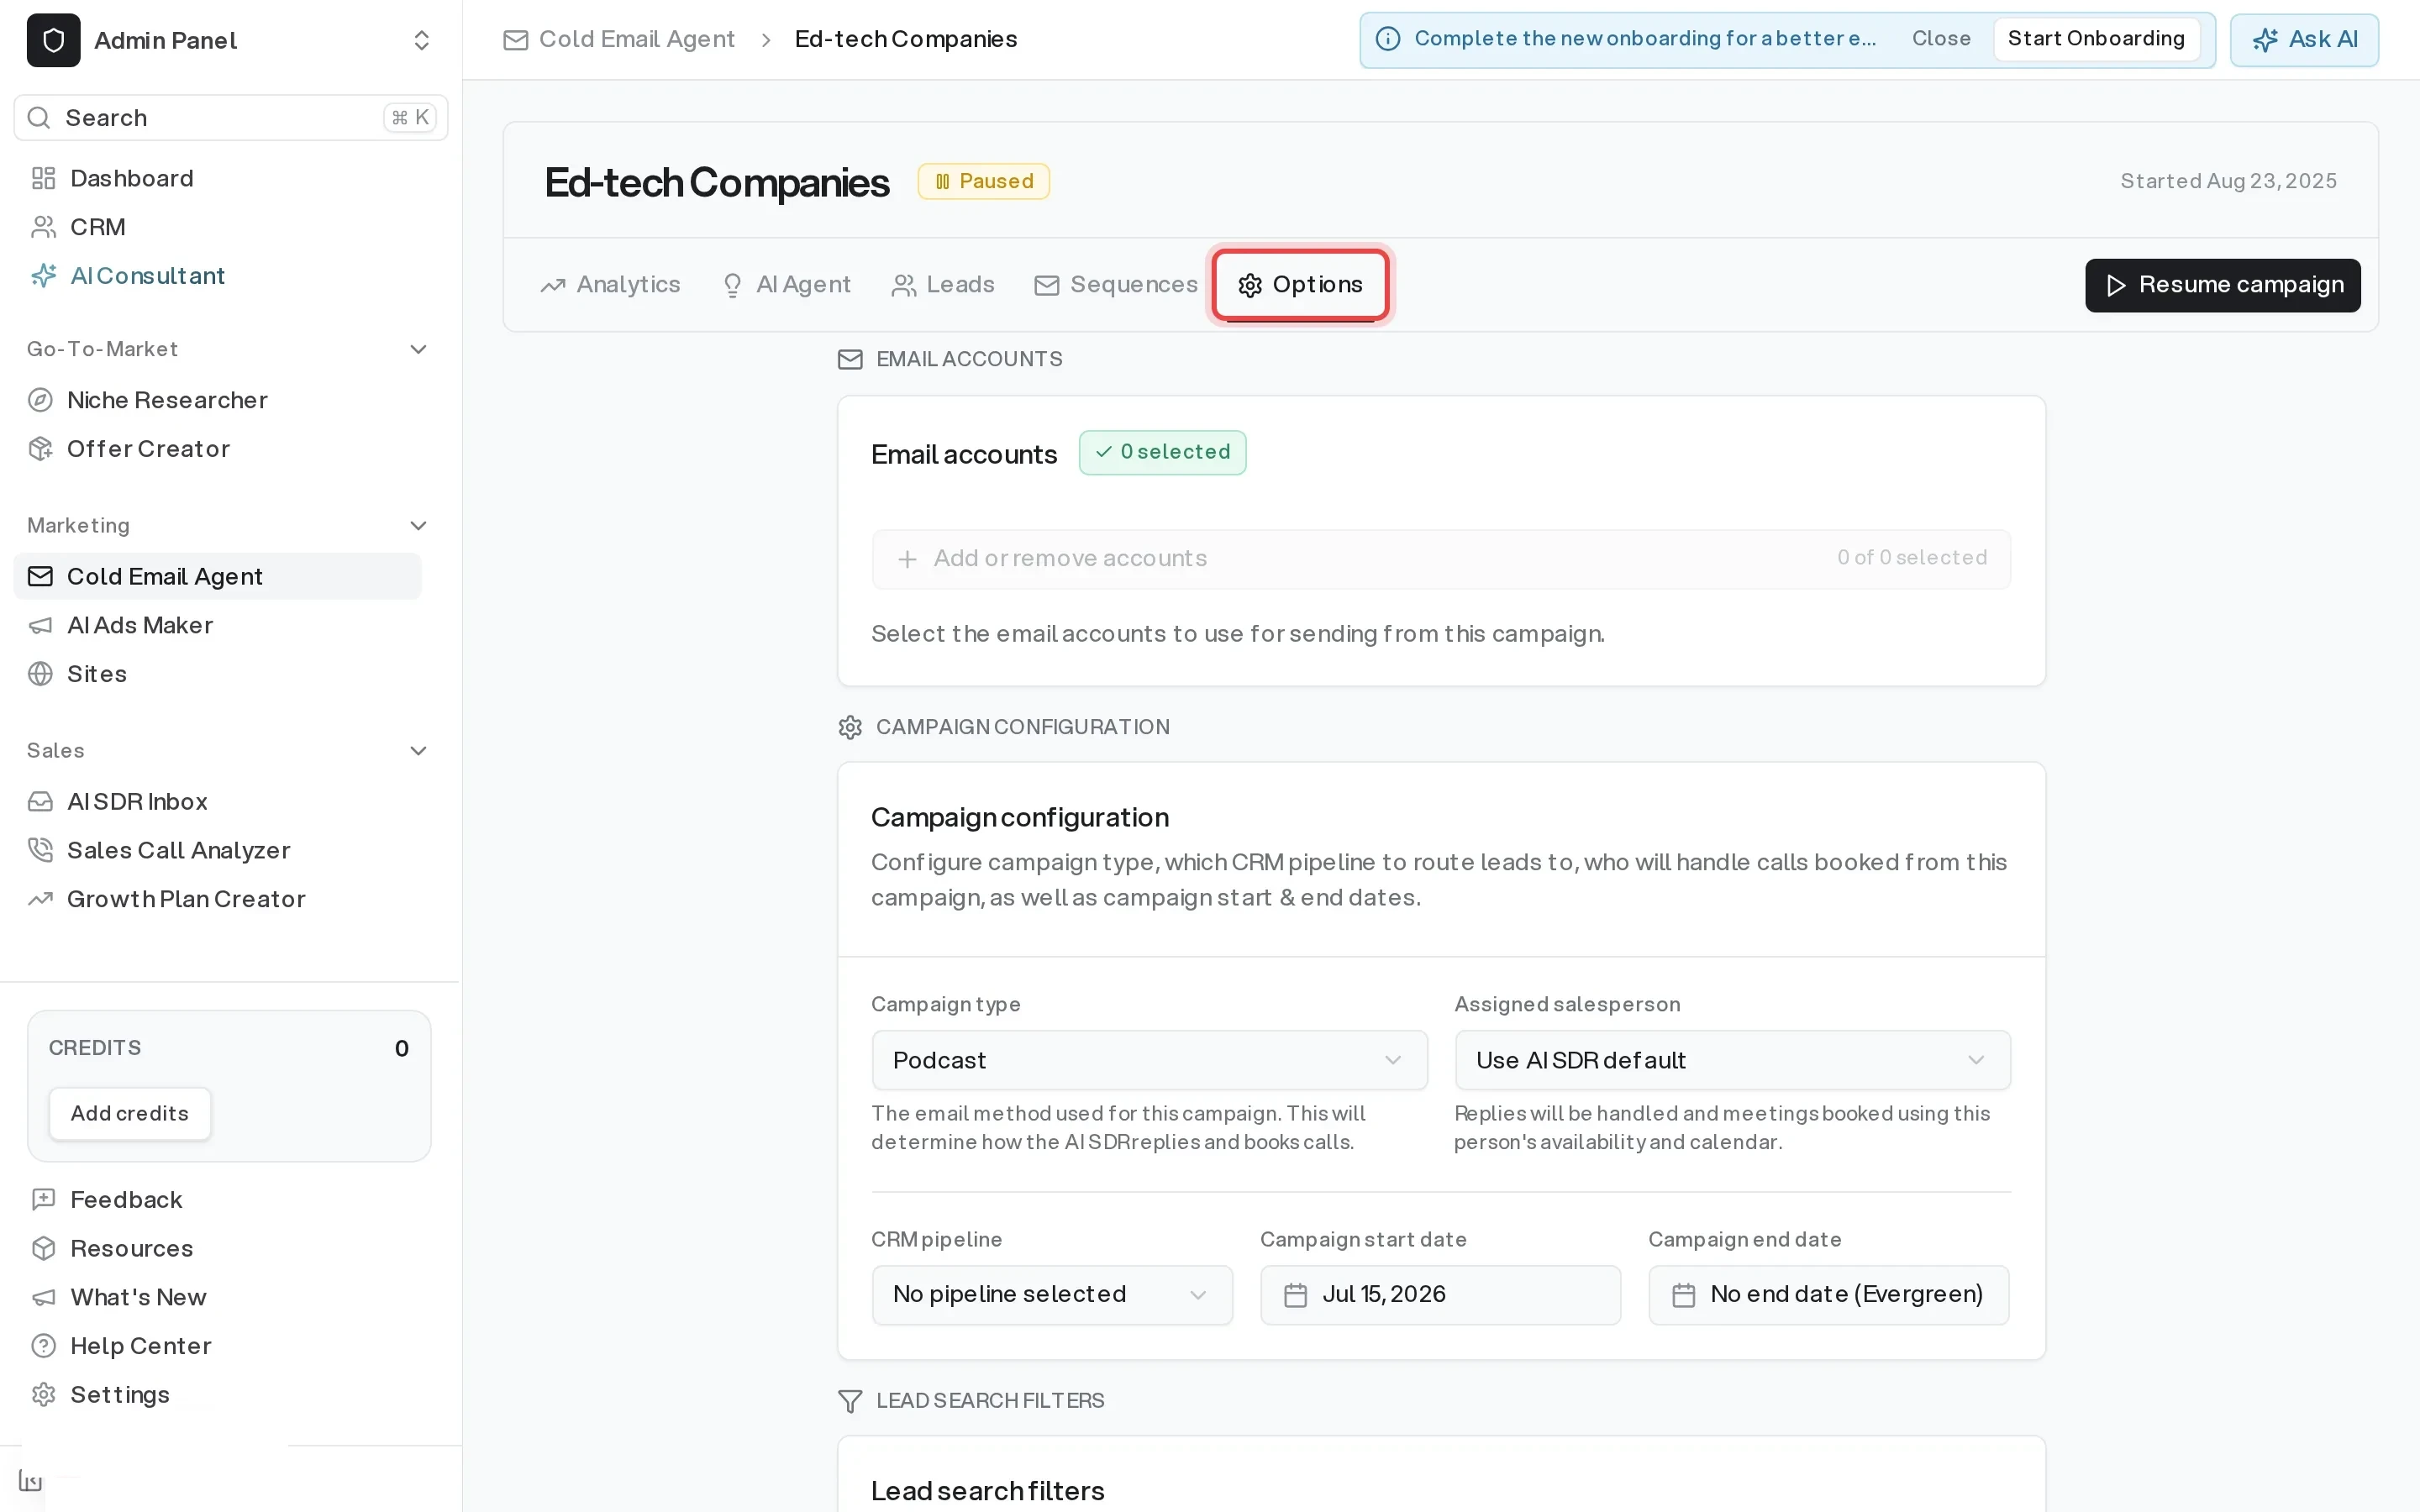Open Help Center
The height and width of the screenshot is (1512, 2420).
coord(140,1346)
